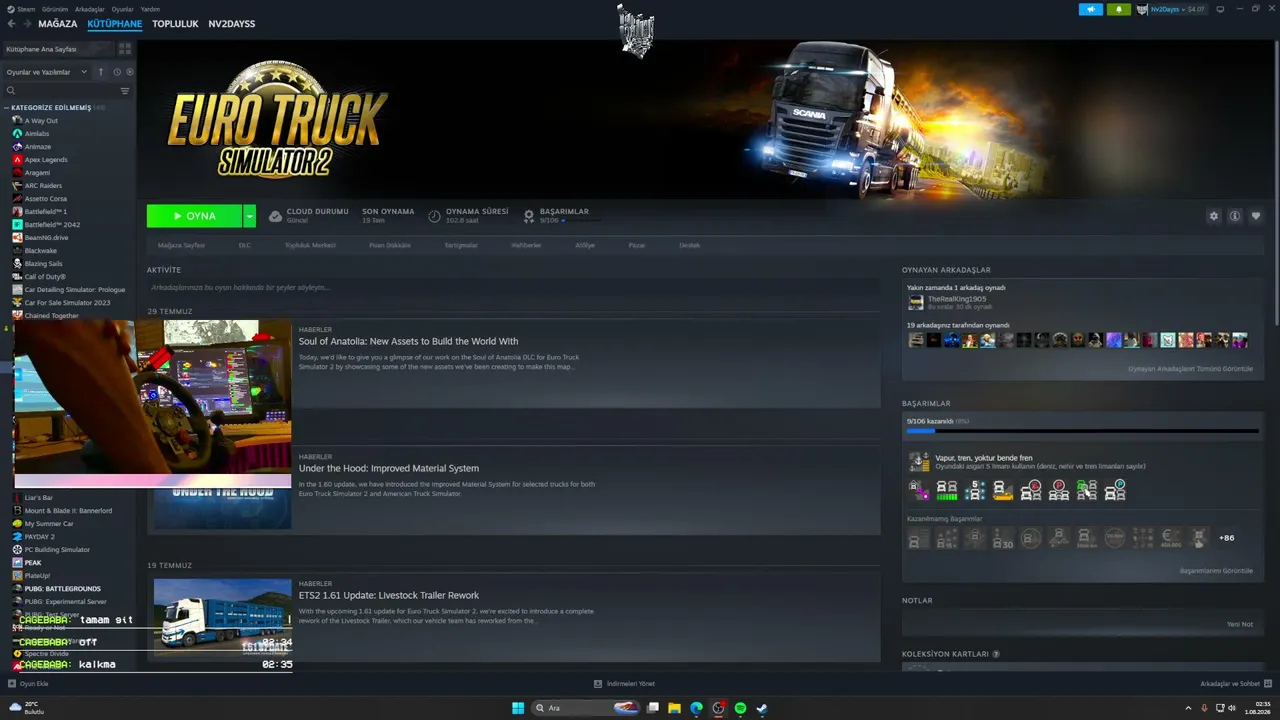
Task: Open Topluluk Merkezi link
Action: [310, 245]
